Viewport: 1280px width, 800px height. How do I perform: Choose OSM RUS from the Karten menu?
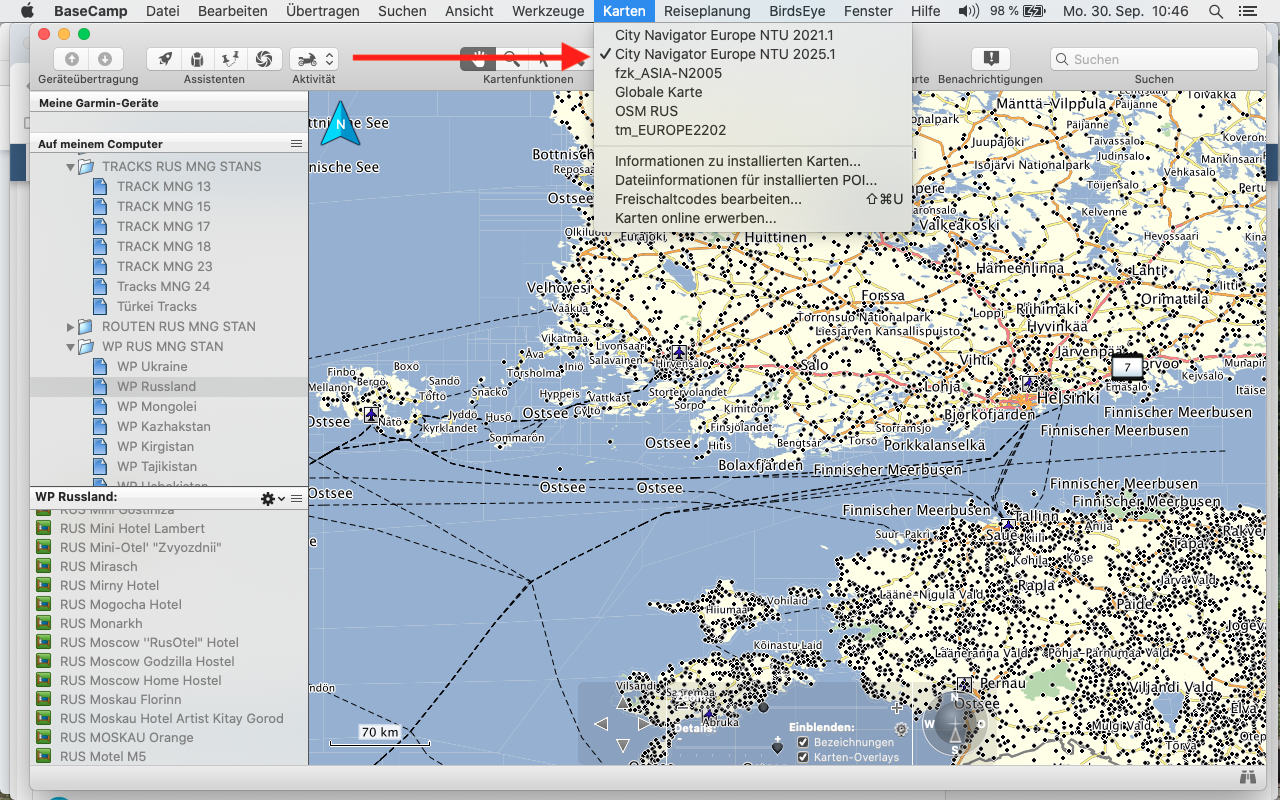[646, 111]
